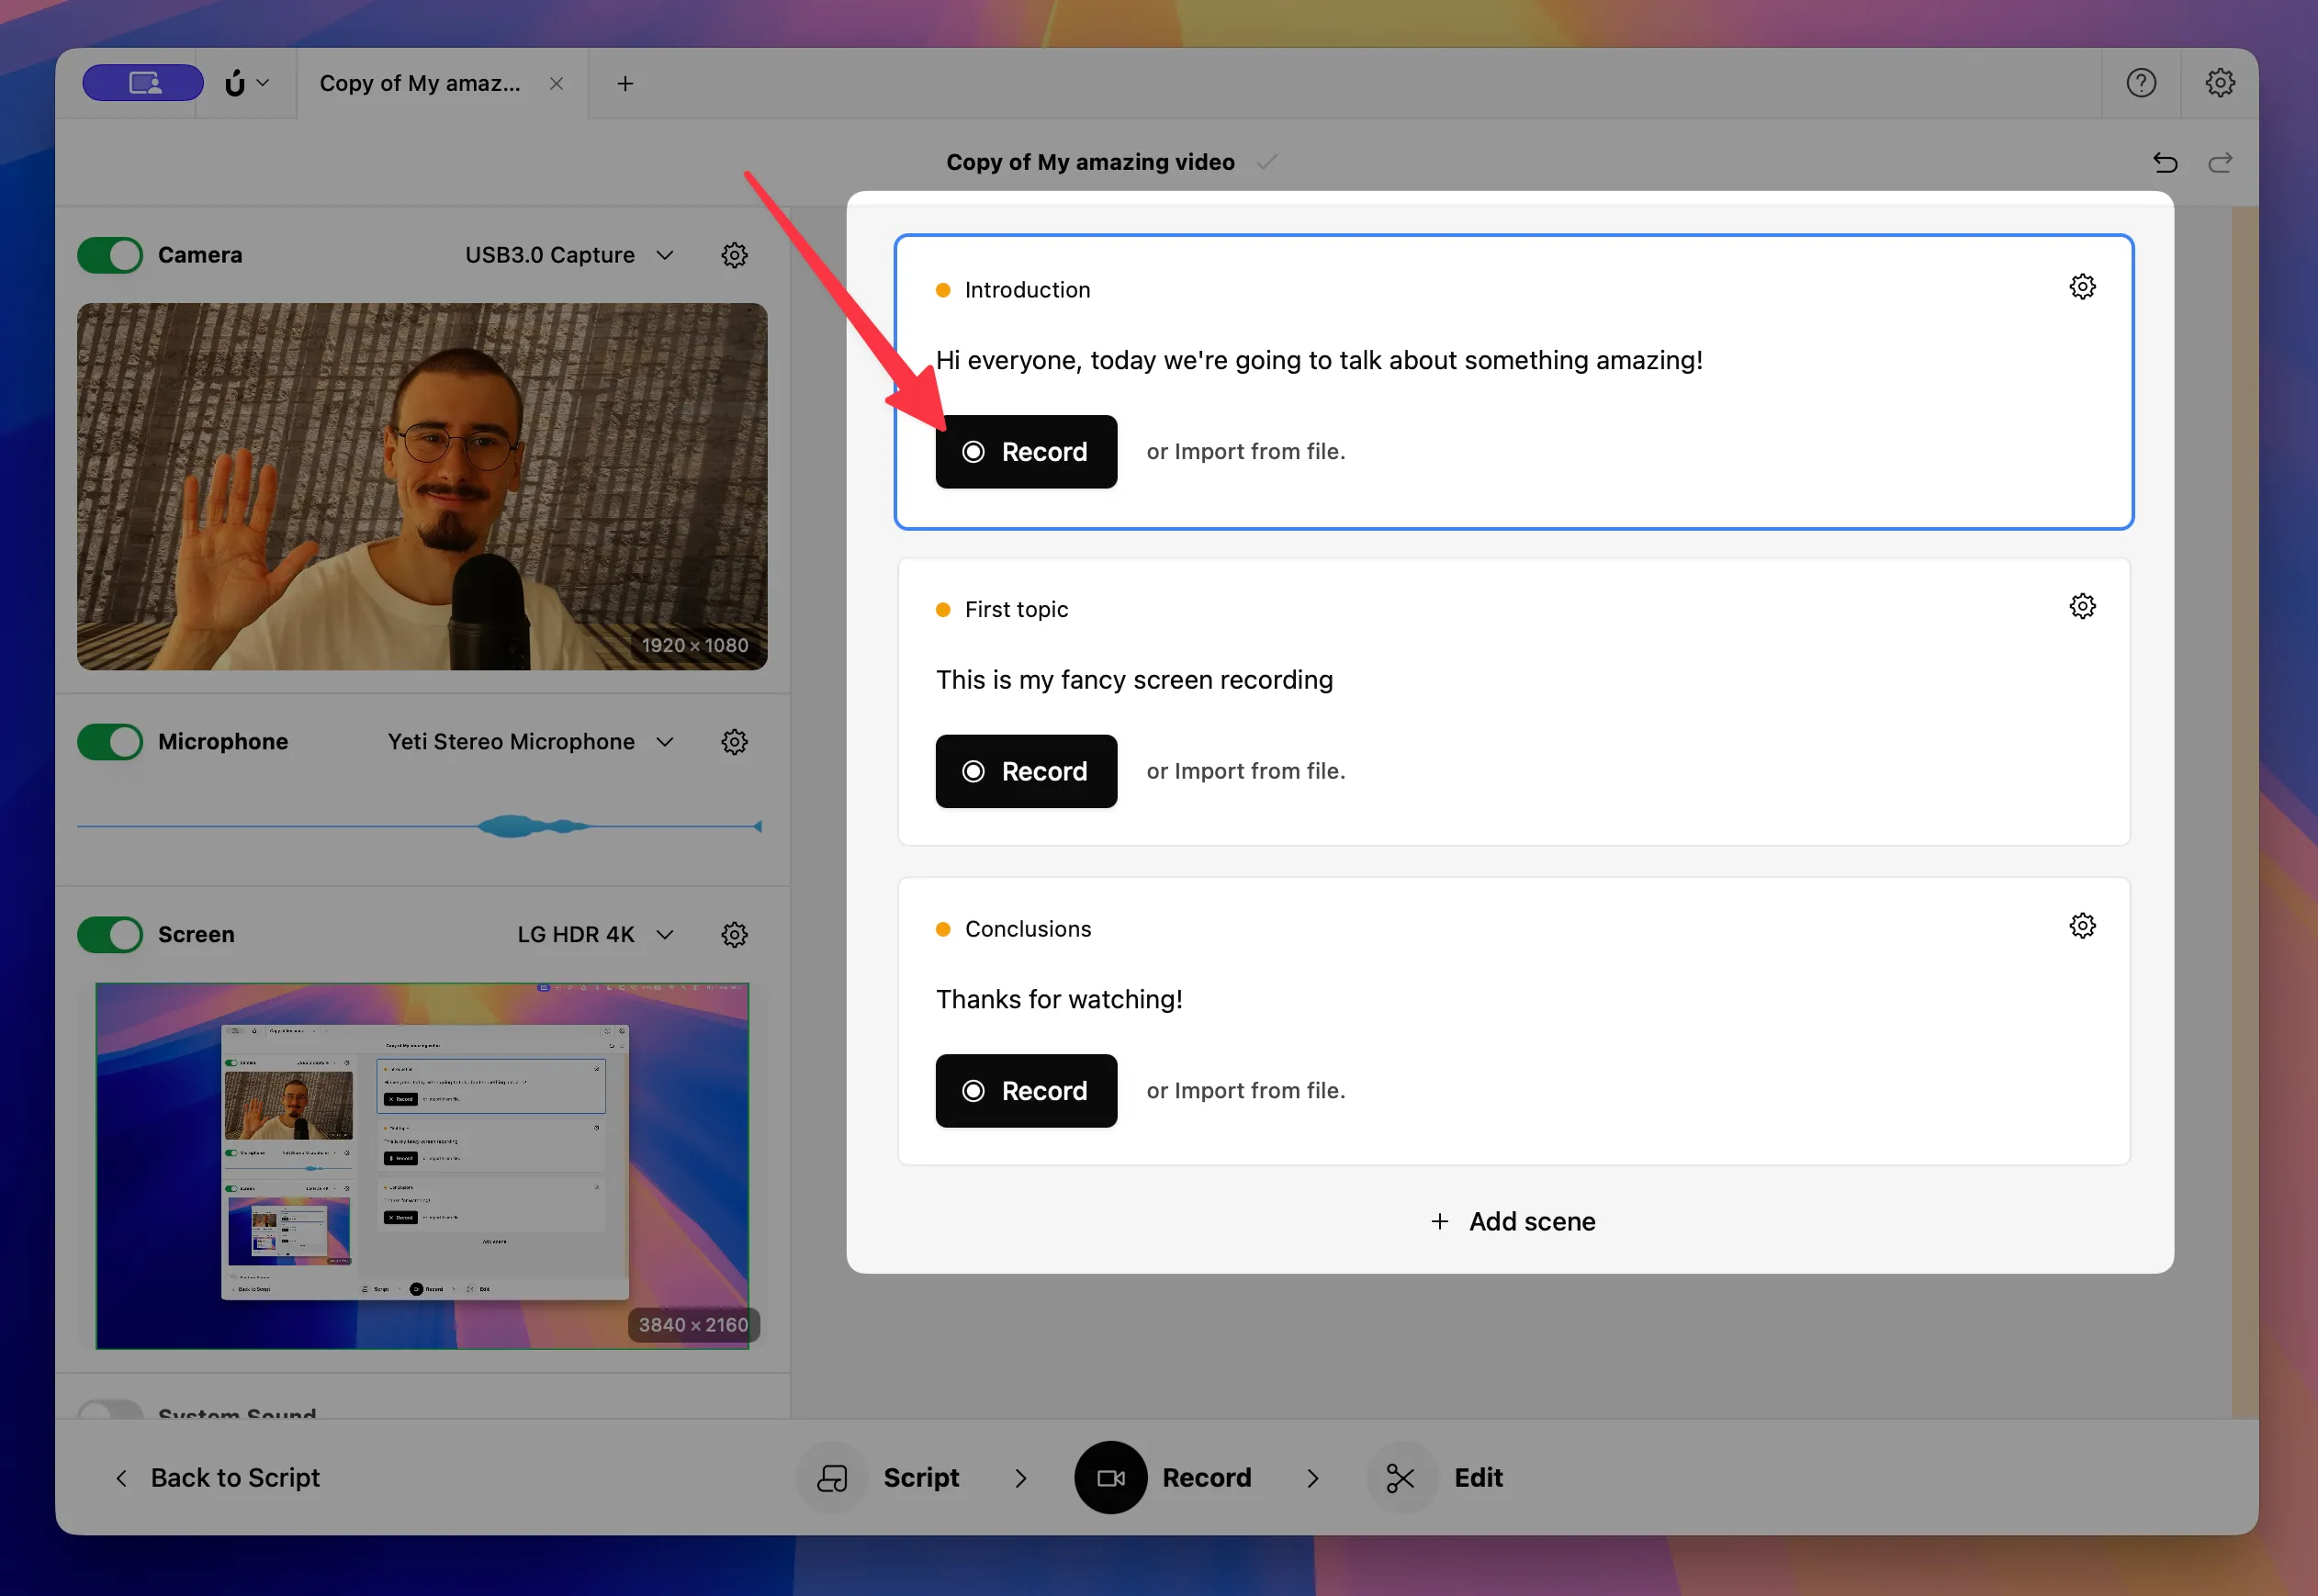
Task: Click the undo arrow icon
Action: tap(2165, 162)
